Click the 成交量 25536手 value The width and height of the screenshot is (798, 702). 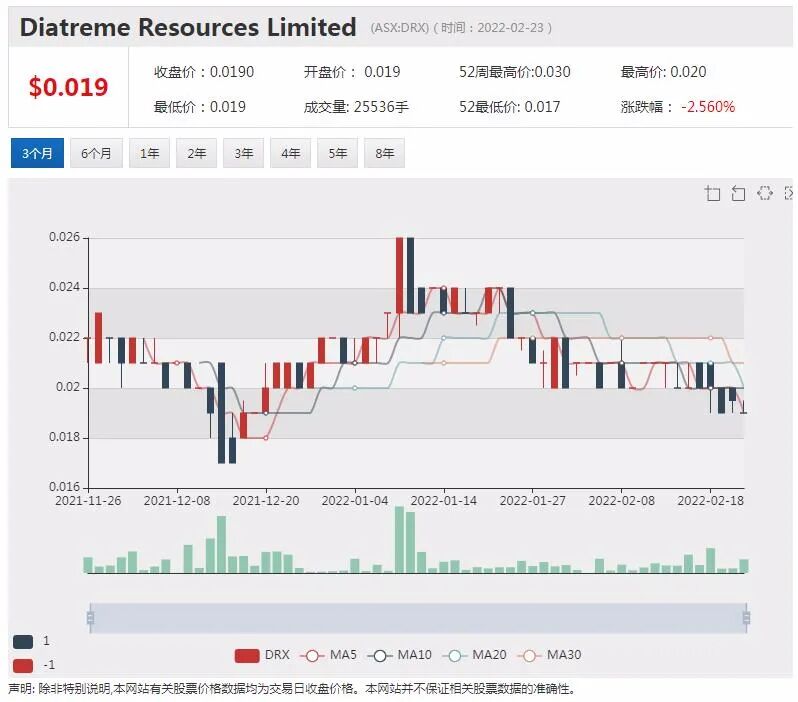click(x=356, y=107)
